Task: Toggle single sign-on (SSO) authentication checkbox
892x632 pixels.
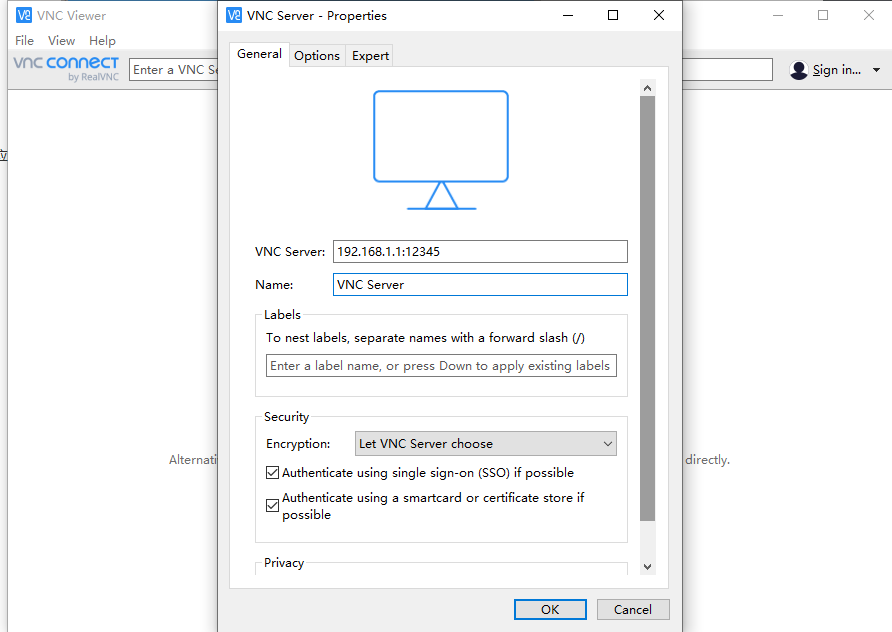Action: [272, 473]
